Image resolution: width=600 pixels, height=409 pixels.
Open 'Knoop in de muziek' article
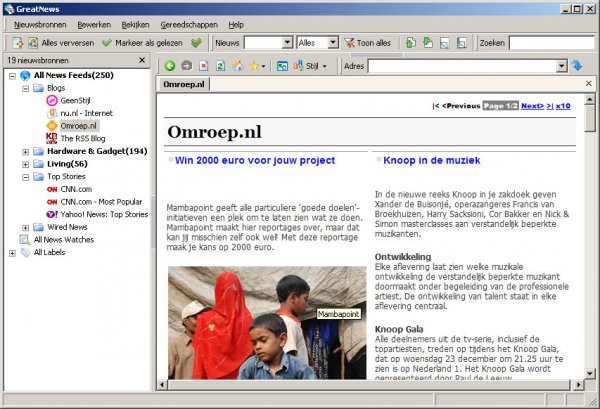coord(432,160)
